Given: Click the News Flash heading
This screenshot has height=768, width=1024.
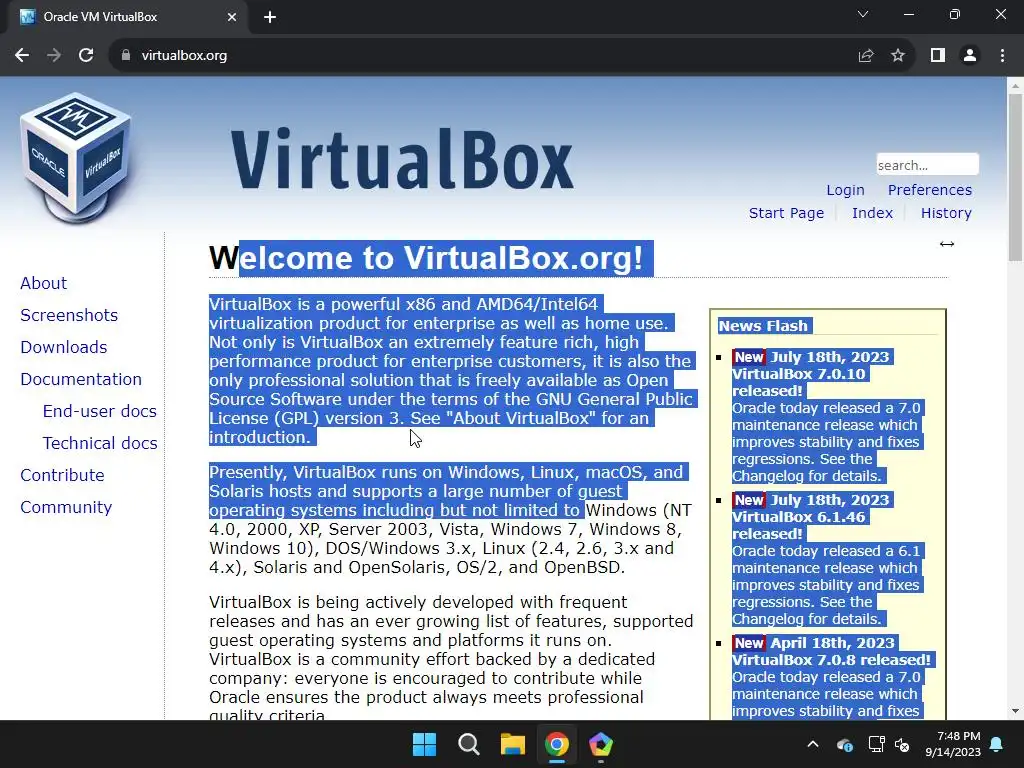Looking at the screenshot, I should [763, 326].
